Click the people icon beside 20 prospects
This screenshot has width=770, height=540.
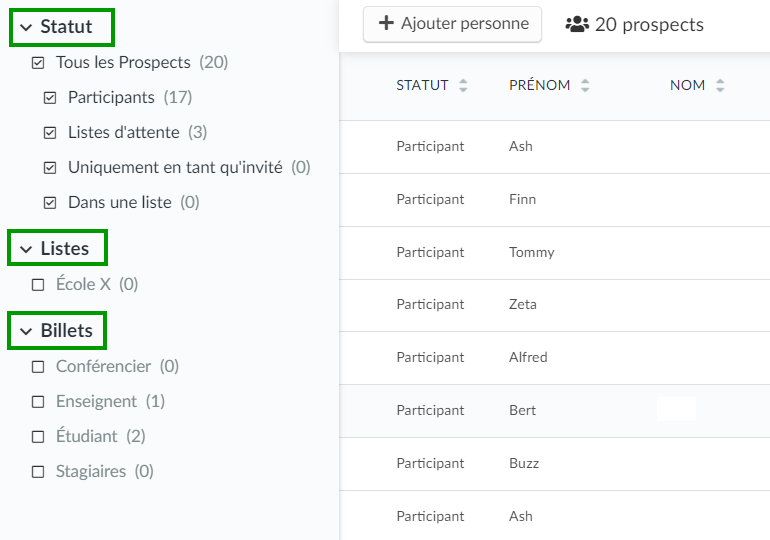click(x=577, y=24)
